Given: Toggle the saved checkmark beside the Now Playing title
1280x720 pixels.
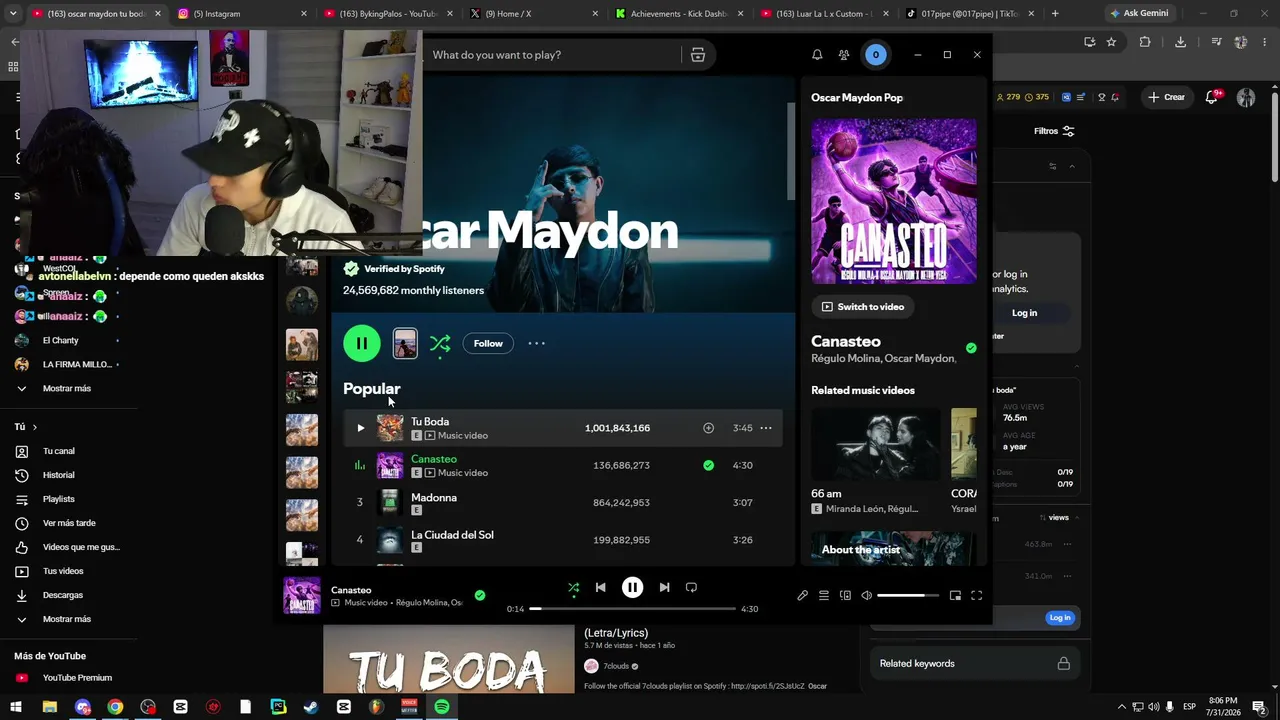Looking at the screenshot, I should point(971,348).
